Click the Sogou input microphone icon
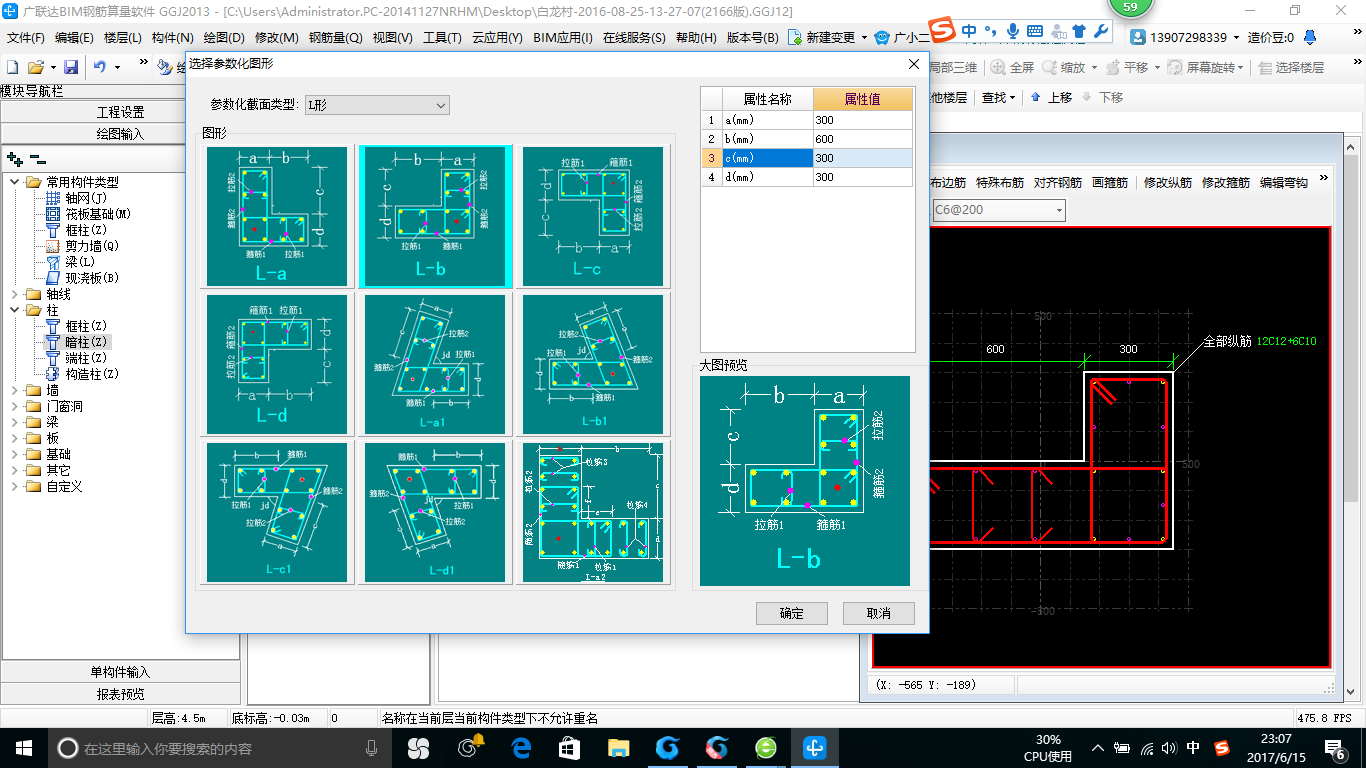This screenshot has width=1366, height=768. click(x=1012, y=31)
